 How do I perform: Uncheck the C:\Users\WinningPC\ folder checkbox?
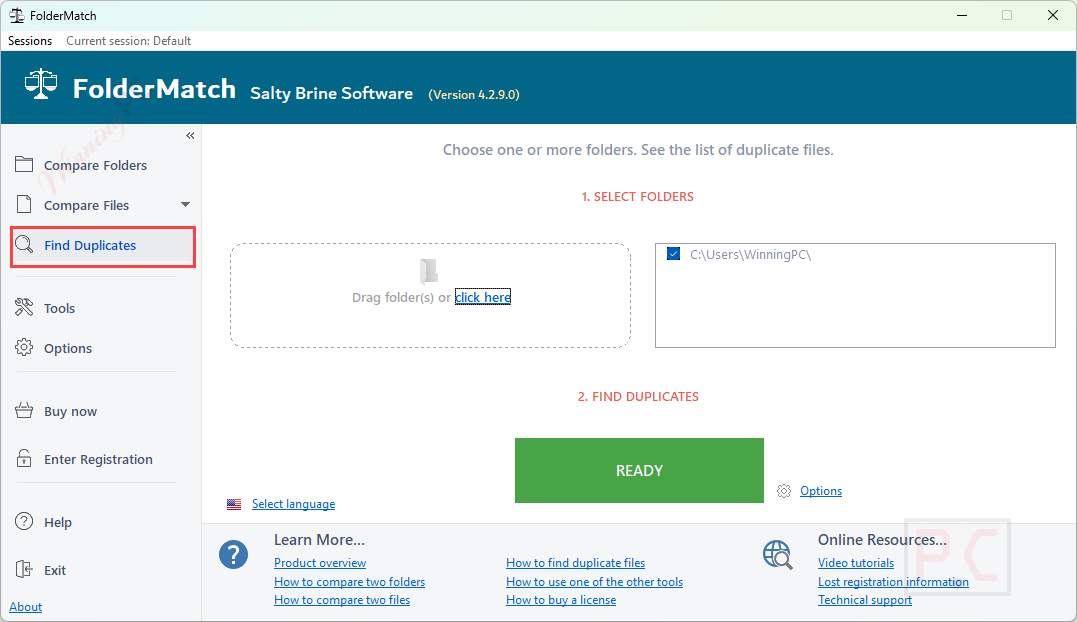point(674,254)
